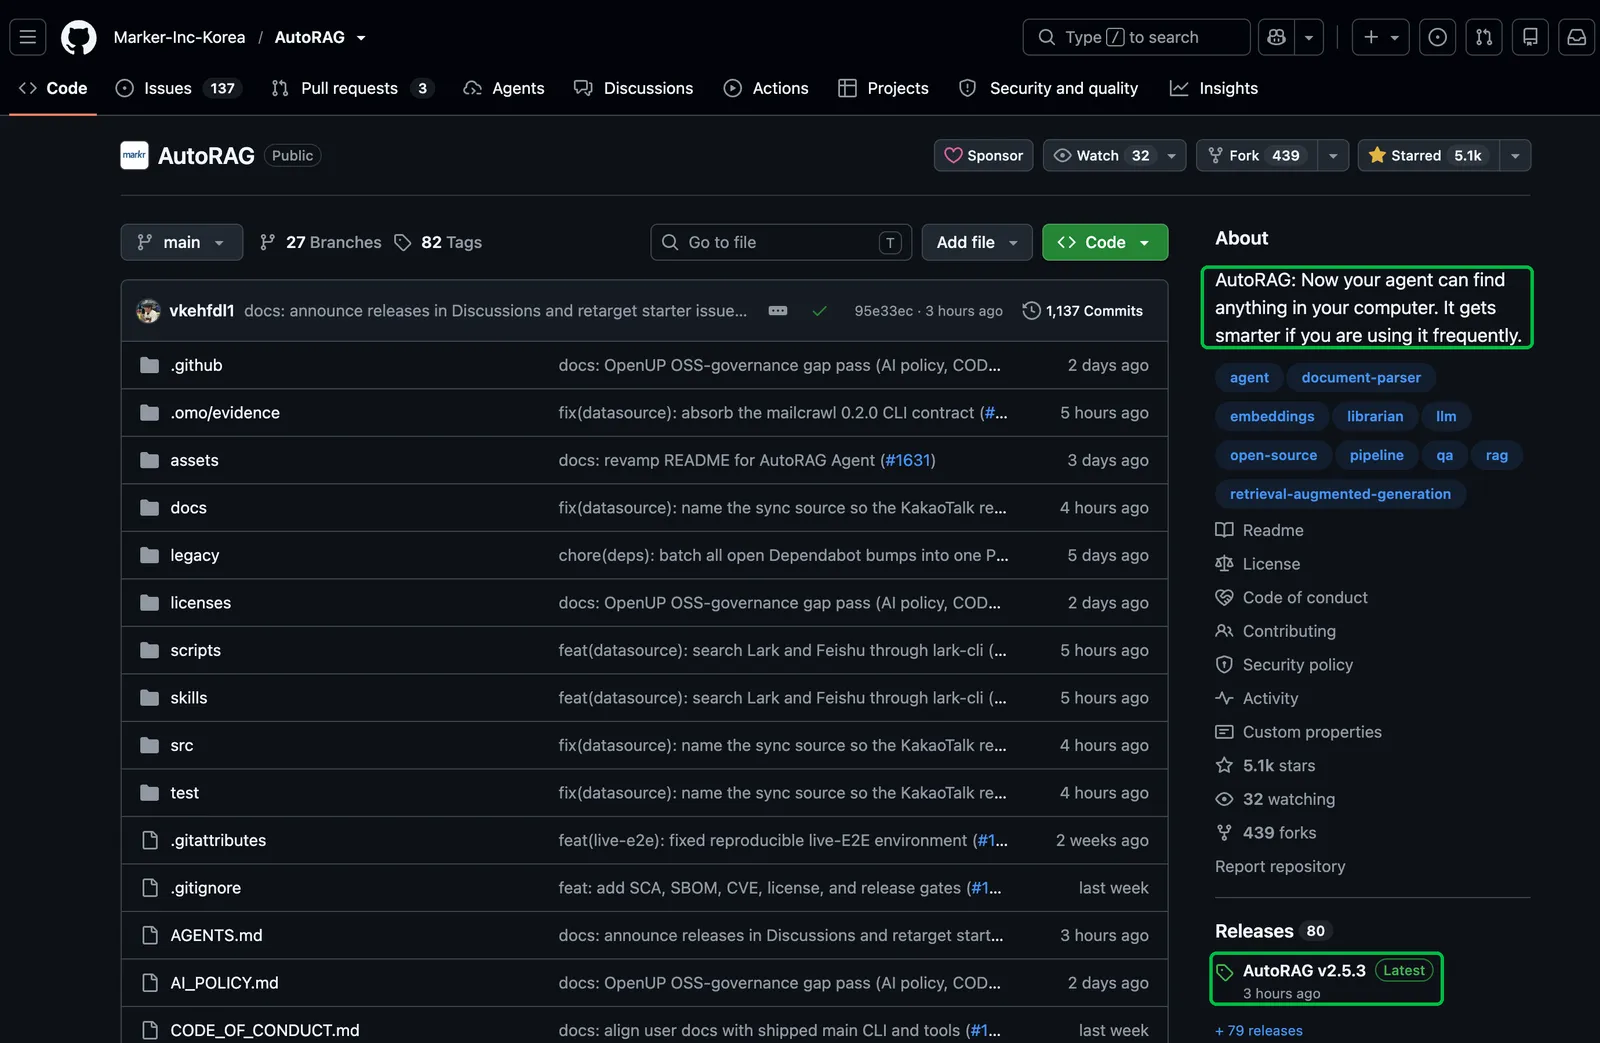Expand the Copilot dropdown arrow in the header
This screenshot has width=1600, height=1043.
point(1309,37)
